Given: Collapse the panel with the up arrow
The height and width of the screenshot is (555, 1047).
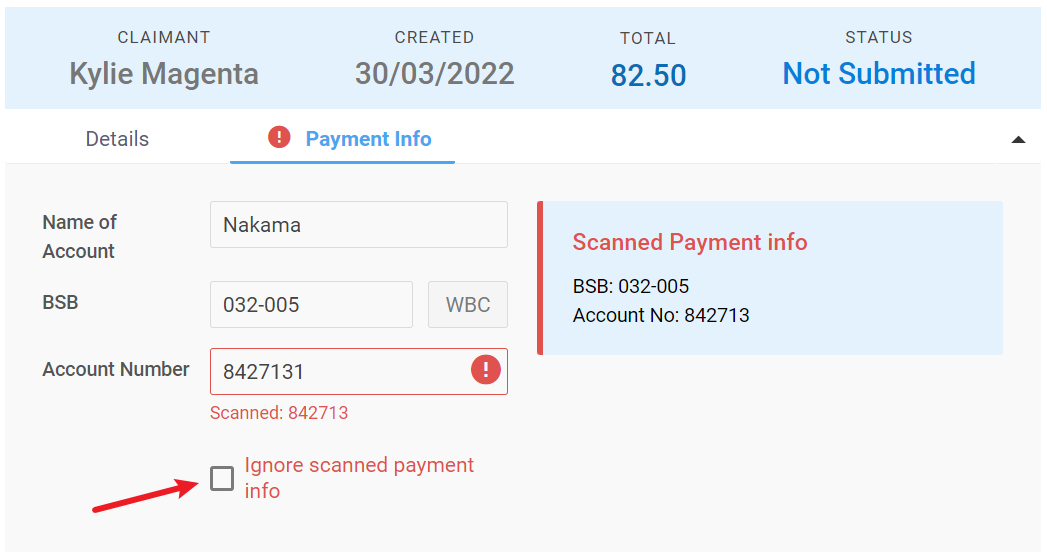Looking at the screenshot, I should pos(1018,140).
